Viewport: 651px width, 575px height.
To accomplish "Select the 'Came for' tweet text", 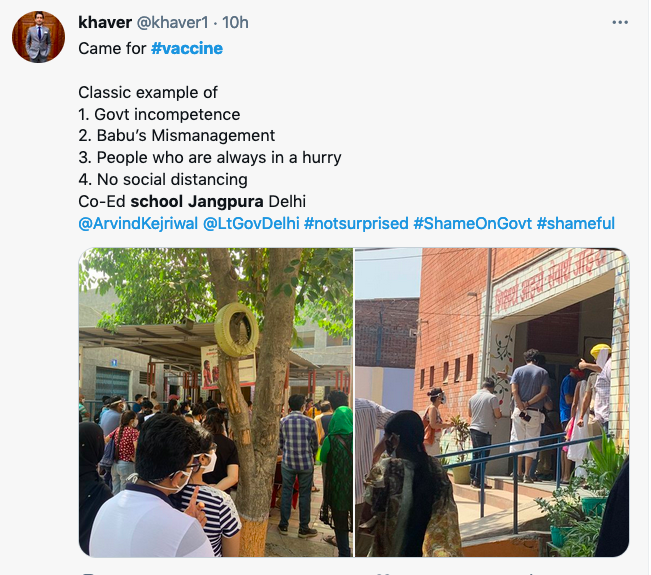I will [112, 49].
